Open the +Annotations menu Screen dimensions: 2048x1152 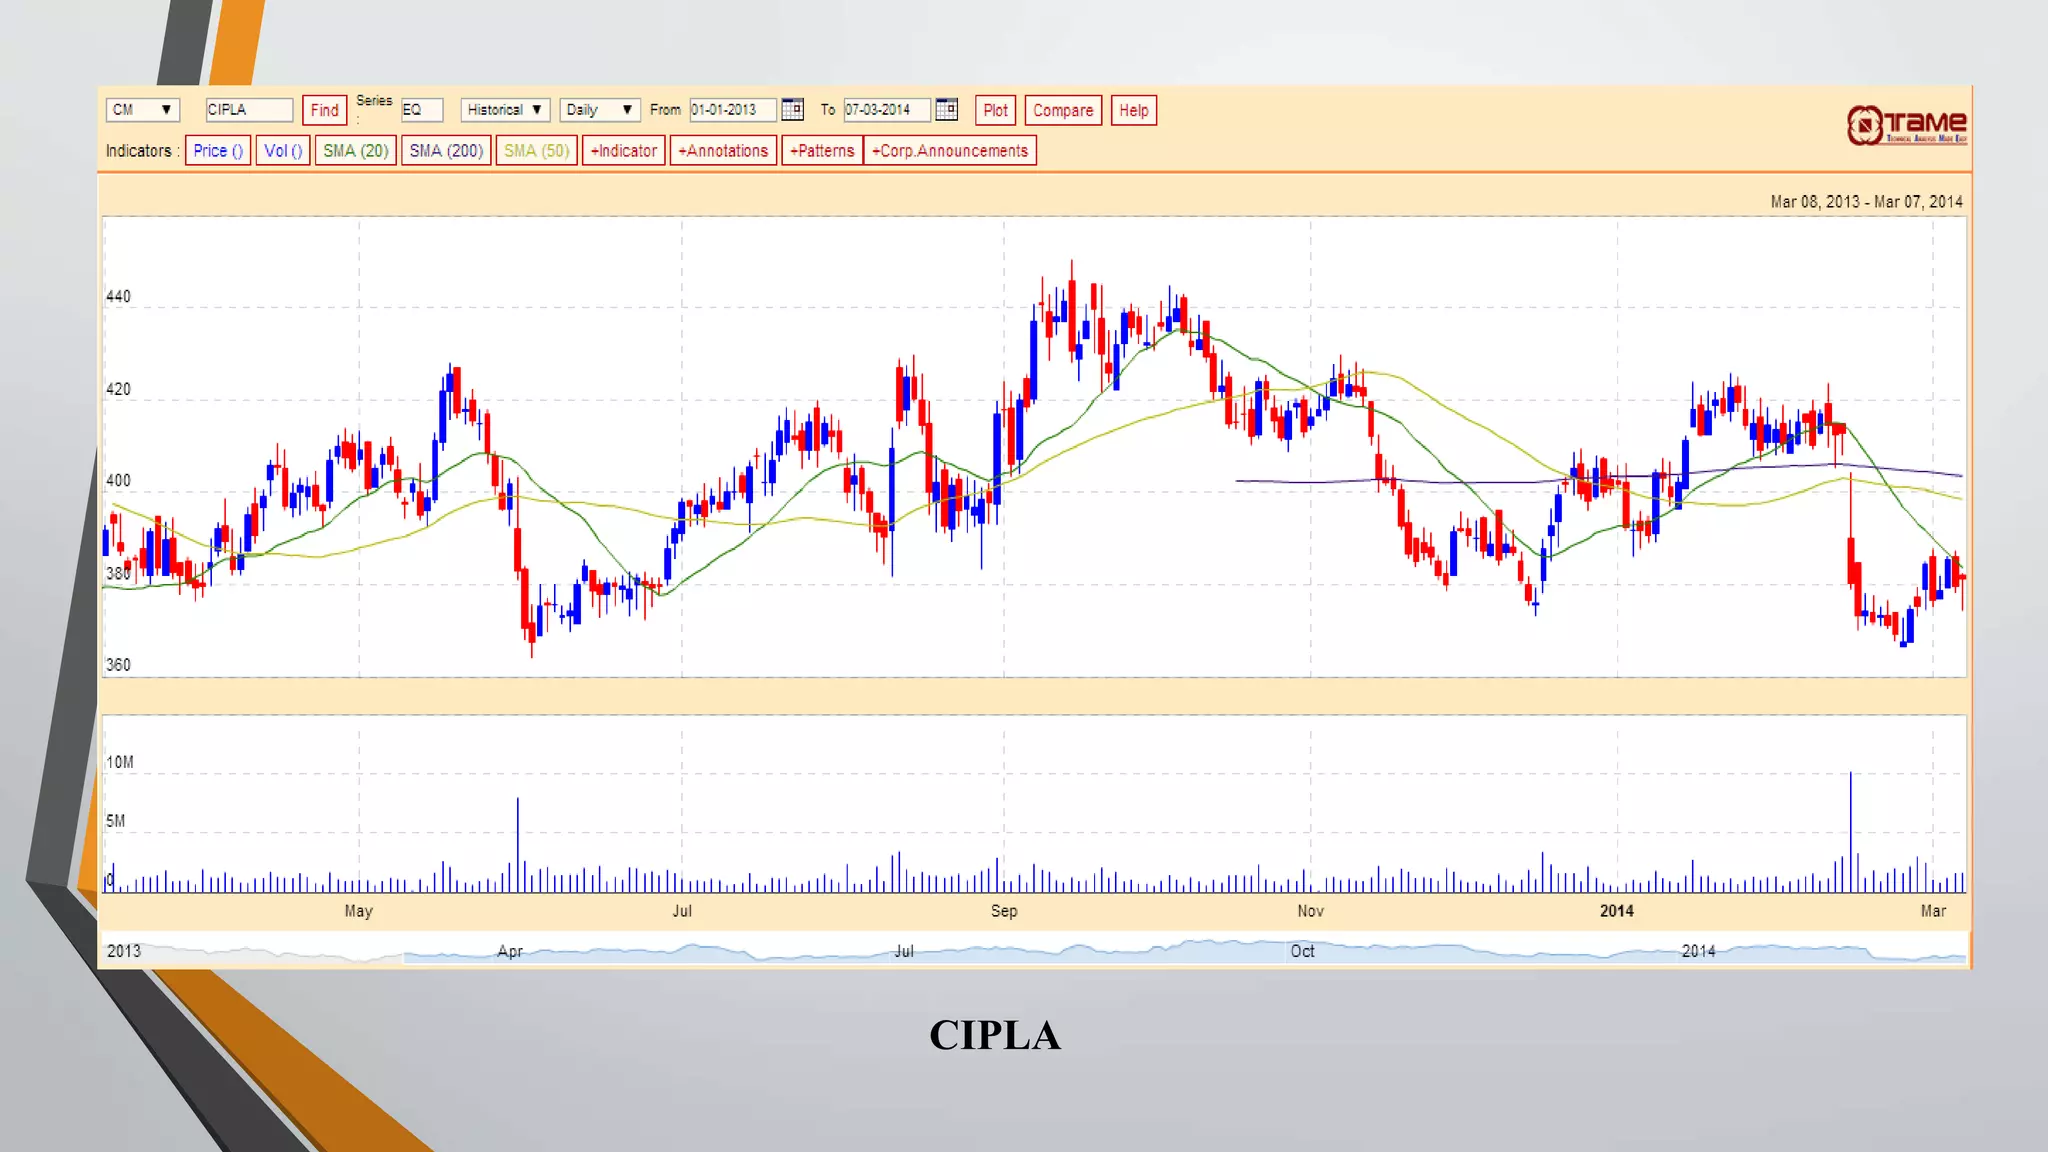click(723, 151)
